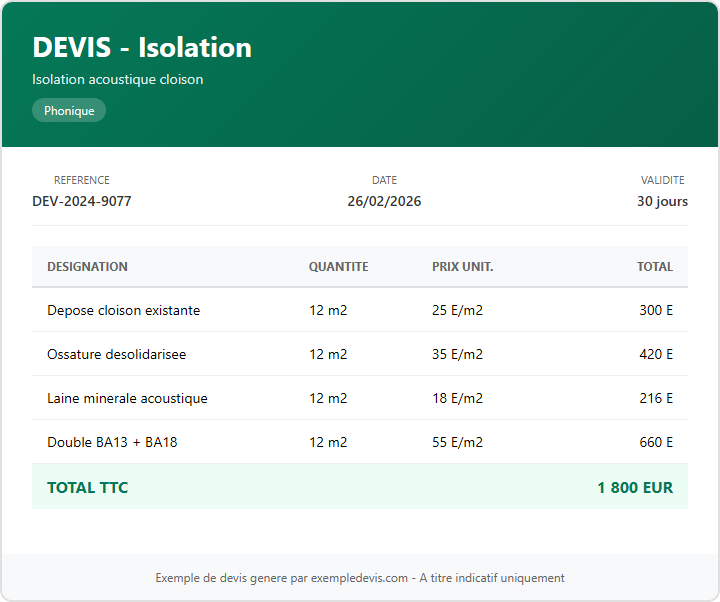
Task: Click the TOTAL TTC label
Action: point(87,488)
